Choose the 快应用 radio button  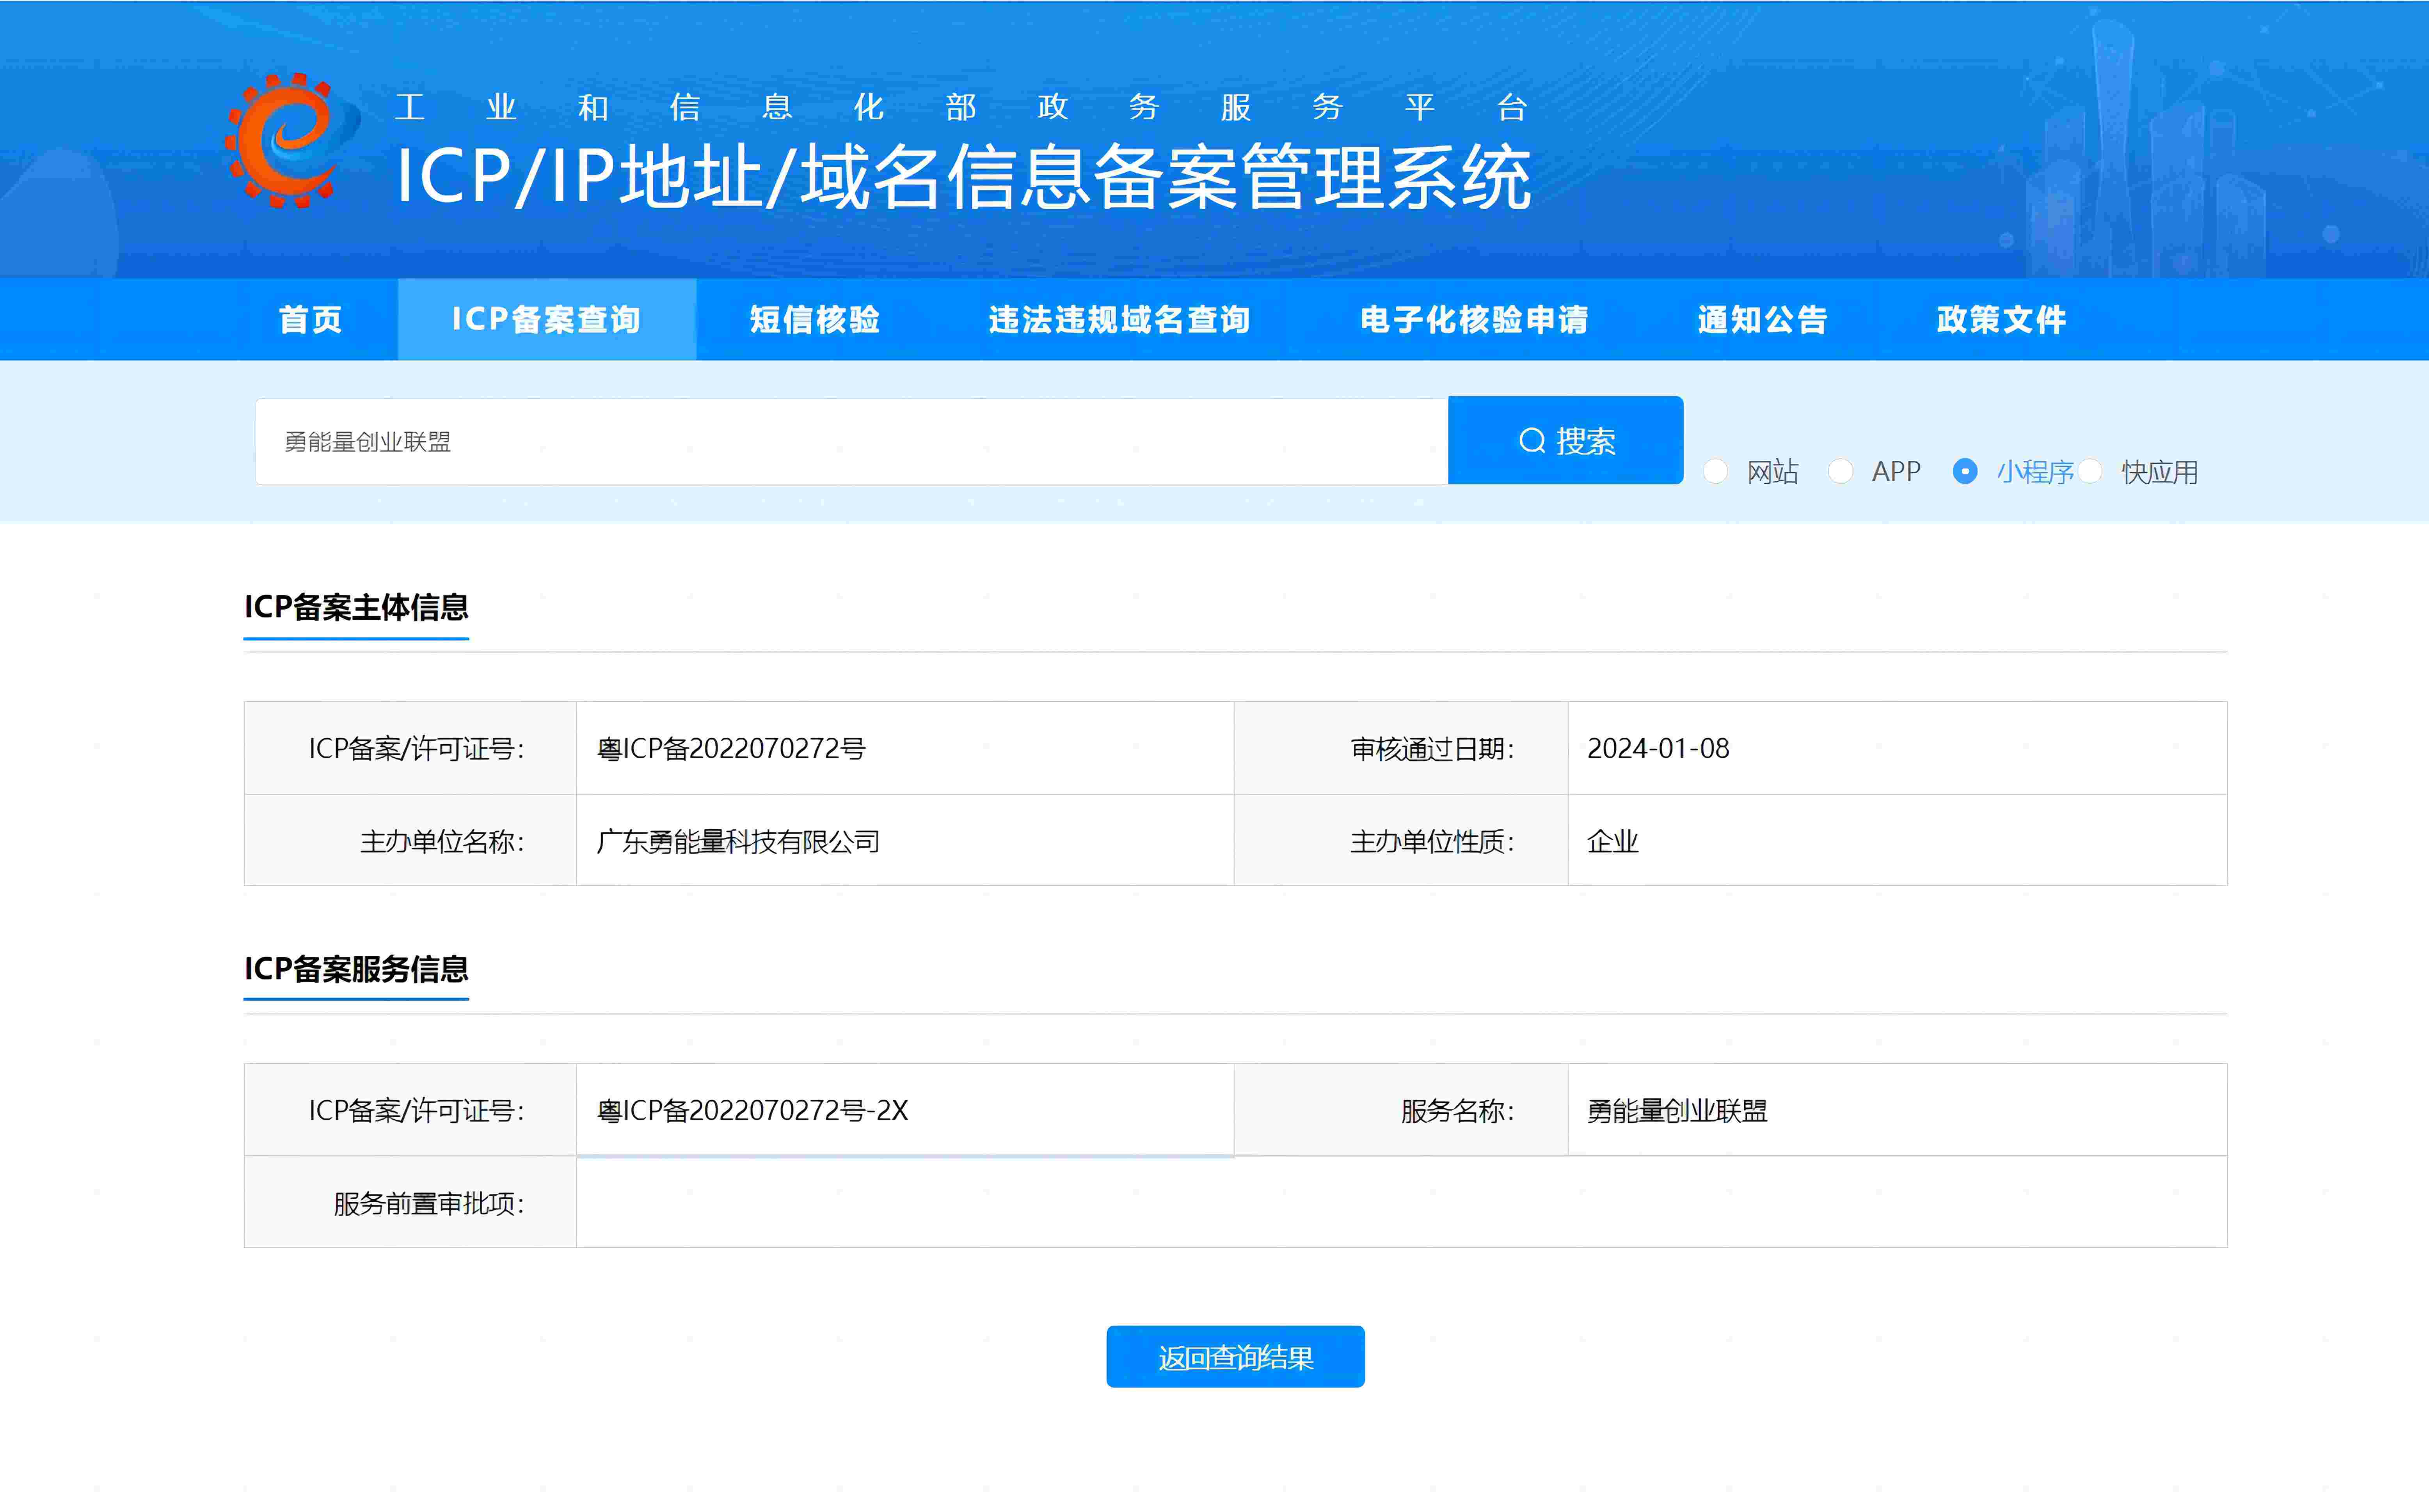pyautogui.click(x=2090, y=471)
